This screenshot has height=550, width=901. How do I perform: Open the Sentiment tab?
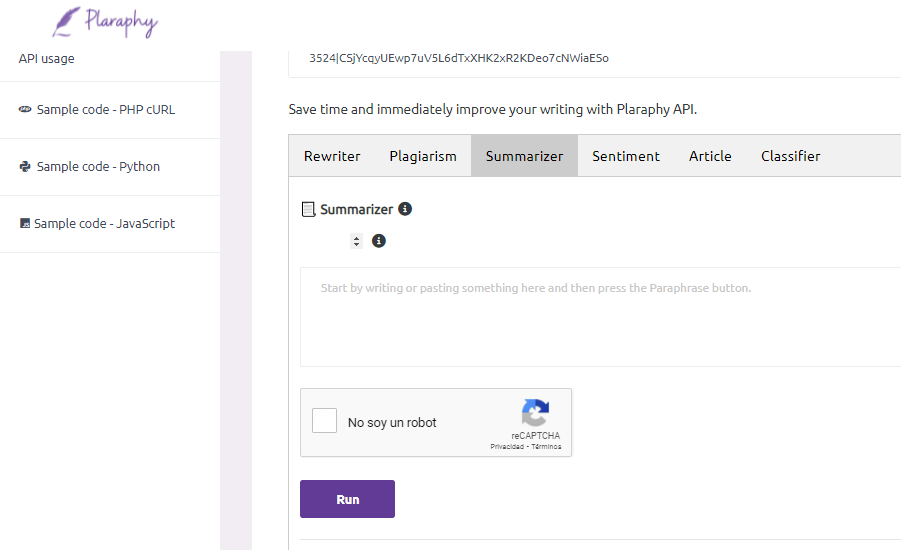tap(626, 156)
